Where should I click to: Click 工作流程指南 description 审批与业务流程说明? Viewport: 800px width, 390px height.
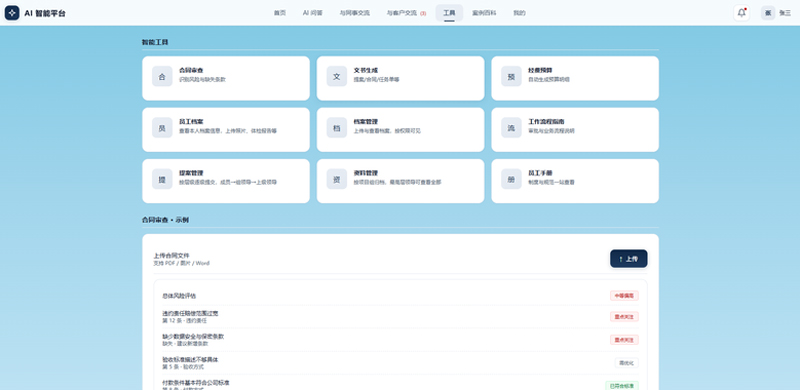552,131
